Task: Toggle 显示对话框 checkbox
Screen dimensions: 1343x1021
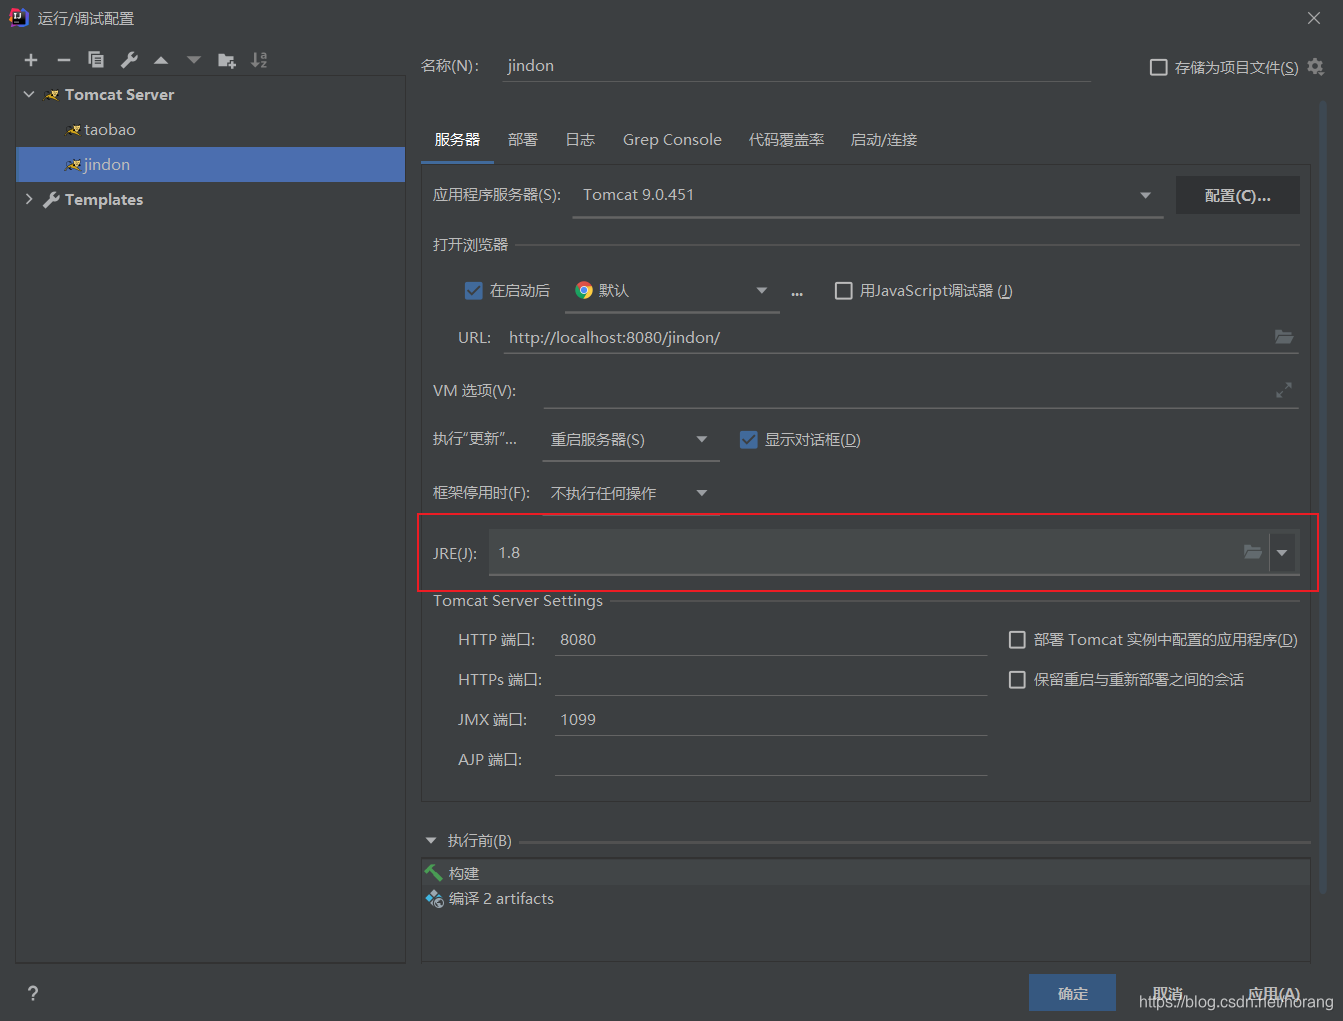Action: click(x=748, y=439)
